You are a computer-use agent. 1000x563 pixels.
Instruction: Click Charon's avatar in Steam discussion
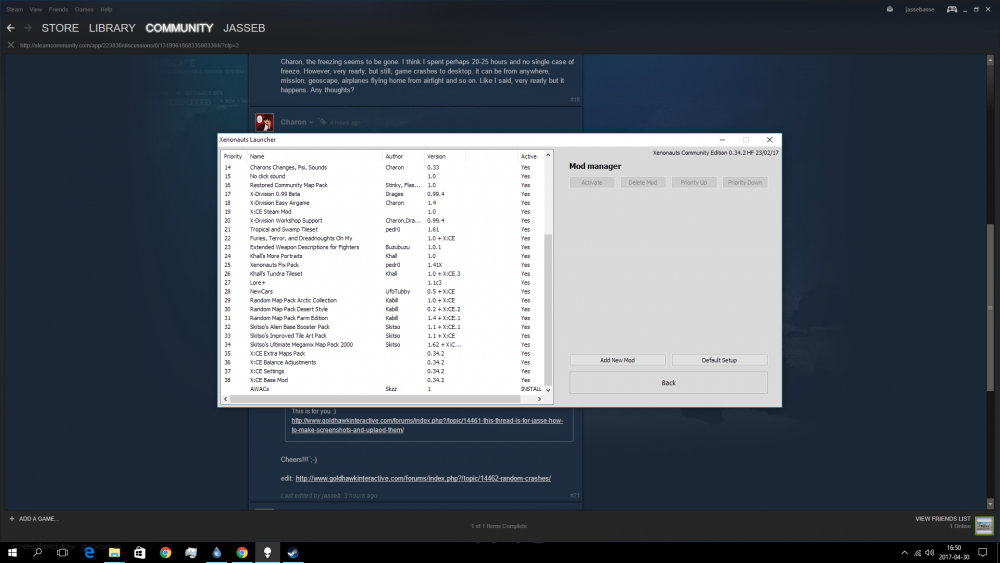pos(264,122)
